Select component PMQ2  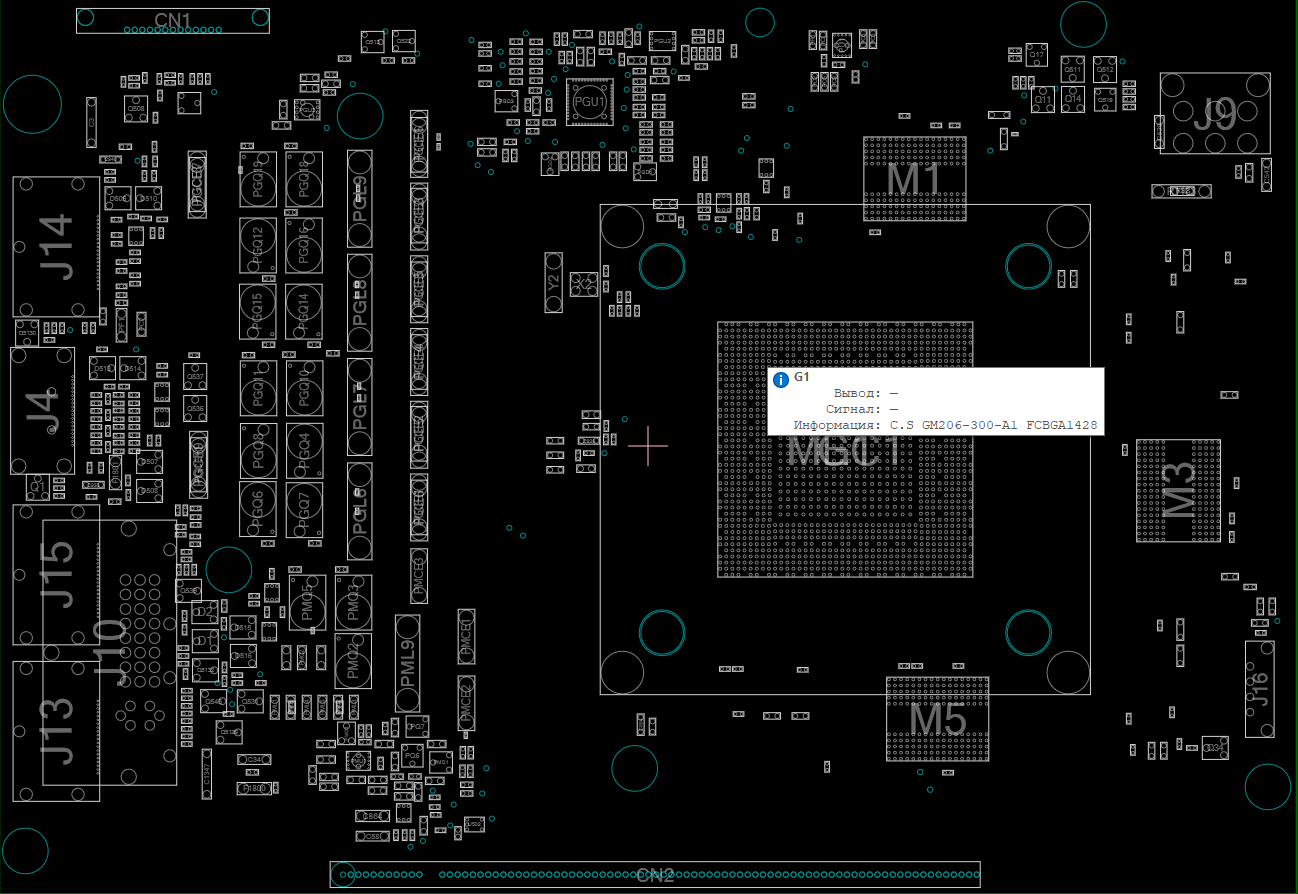coord(352,661)
